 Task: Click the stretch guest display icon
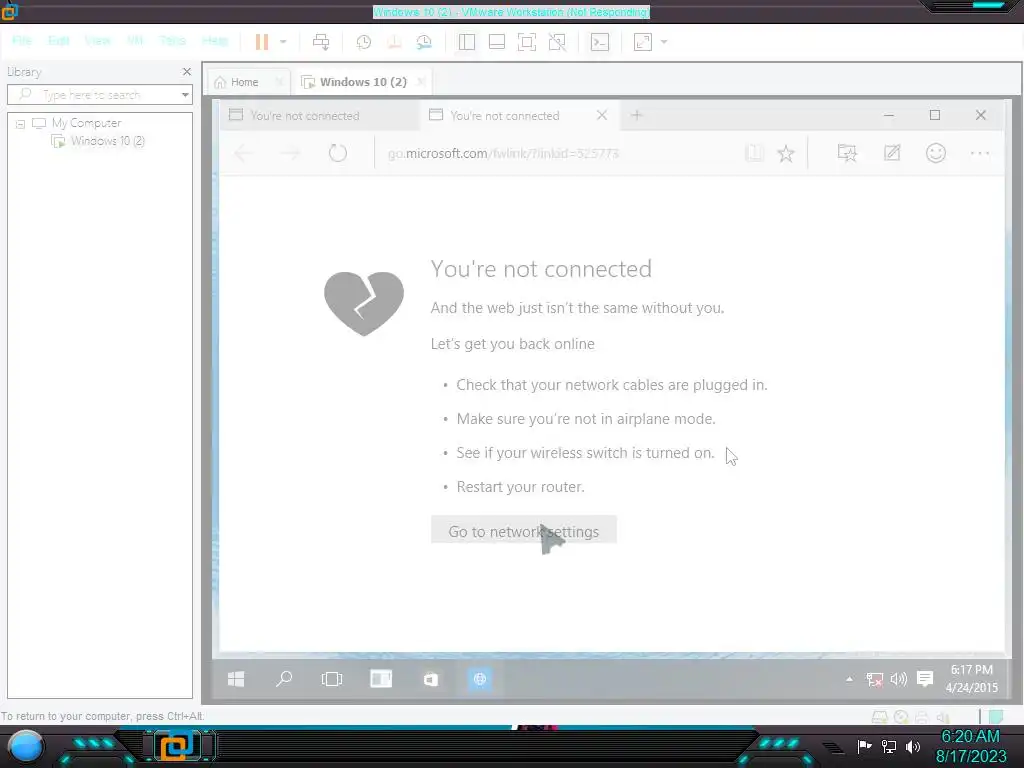click(643, 42)
